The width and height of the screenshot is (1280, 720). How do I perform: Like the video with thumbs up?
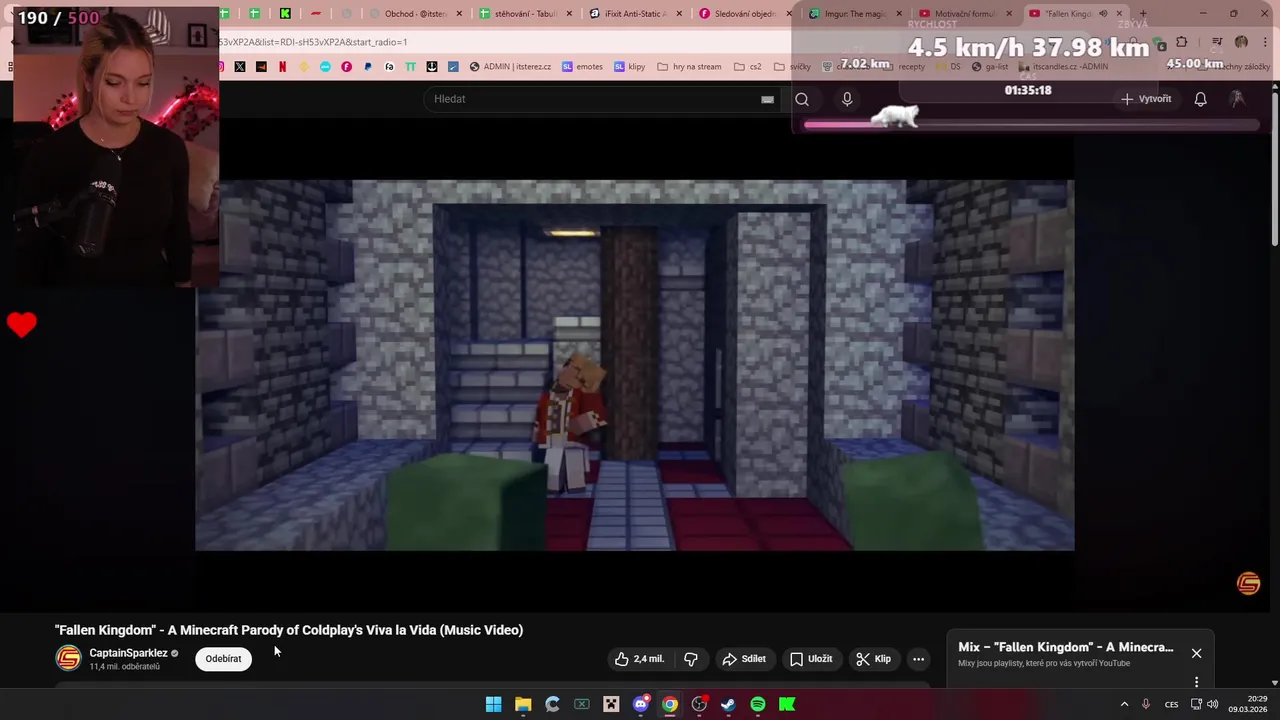[640, 659]
